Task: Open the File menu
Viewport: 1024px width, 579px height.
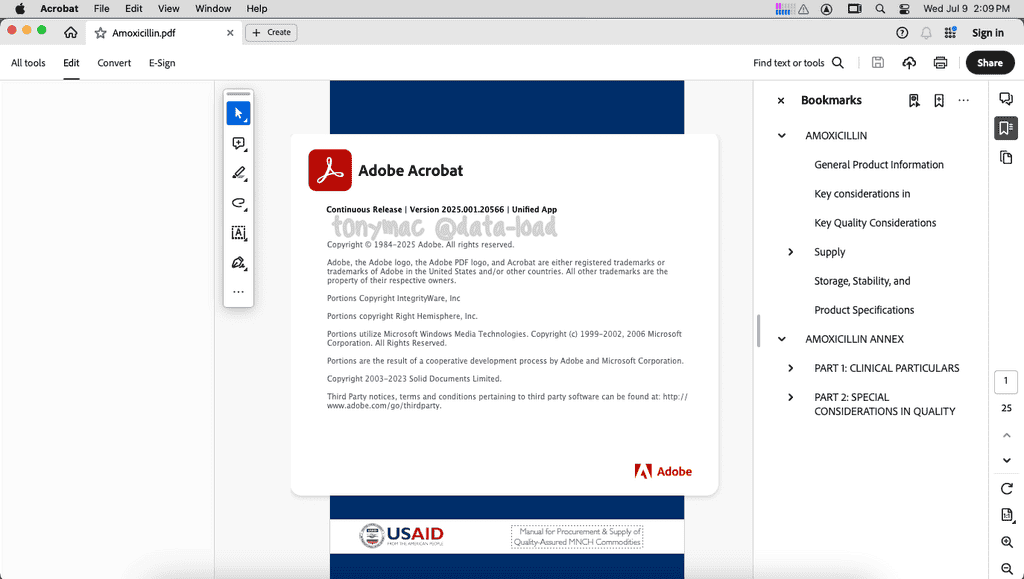Action: [x=101, y=8]
